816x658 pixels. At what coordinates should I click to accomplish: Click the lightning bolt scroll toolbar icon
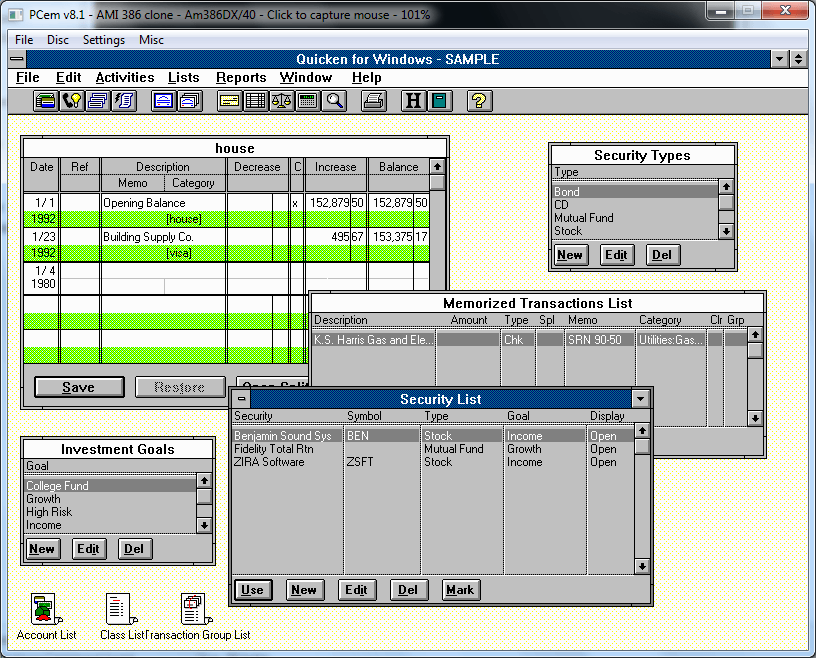click(x=124, y=100)
